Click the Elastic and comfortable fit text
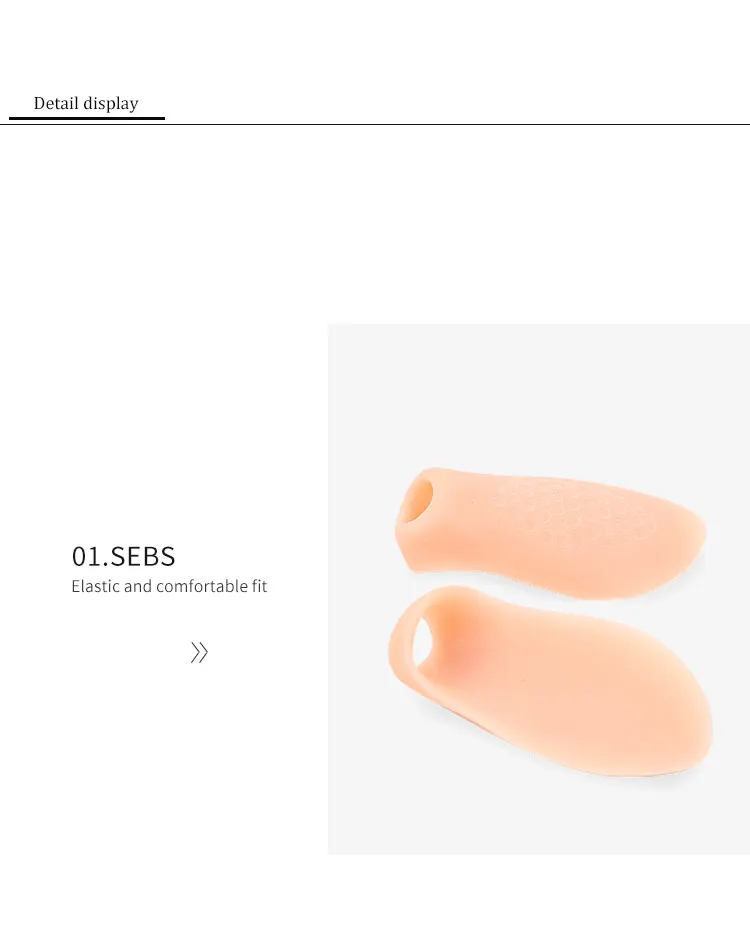Viewport: 750px width, 931px height. tap(169, 587)
